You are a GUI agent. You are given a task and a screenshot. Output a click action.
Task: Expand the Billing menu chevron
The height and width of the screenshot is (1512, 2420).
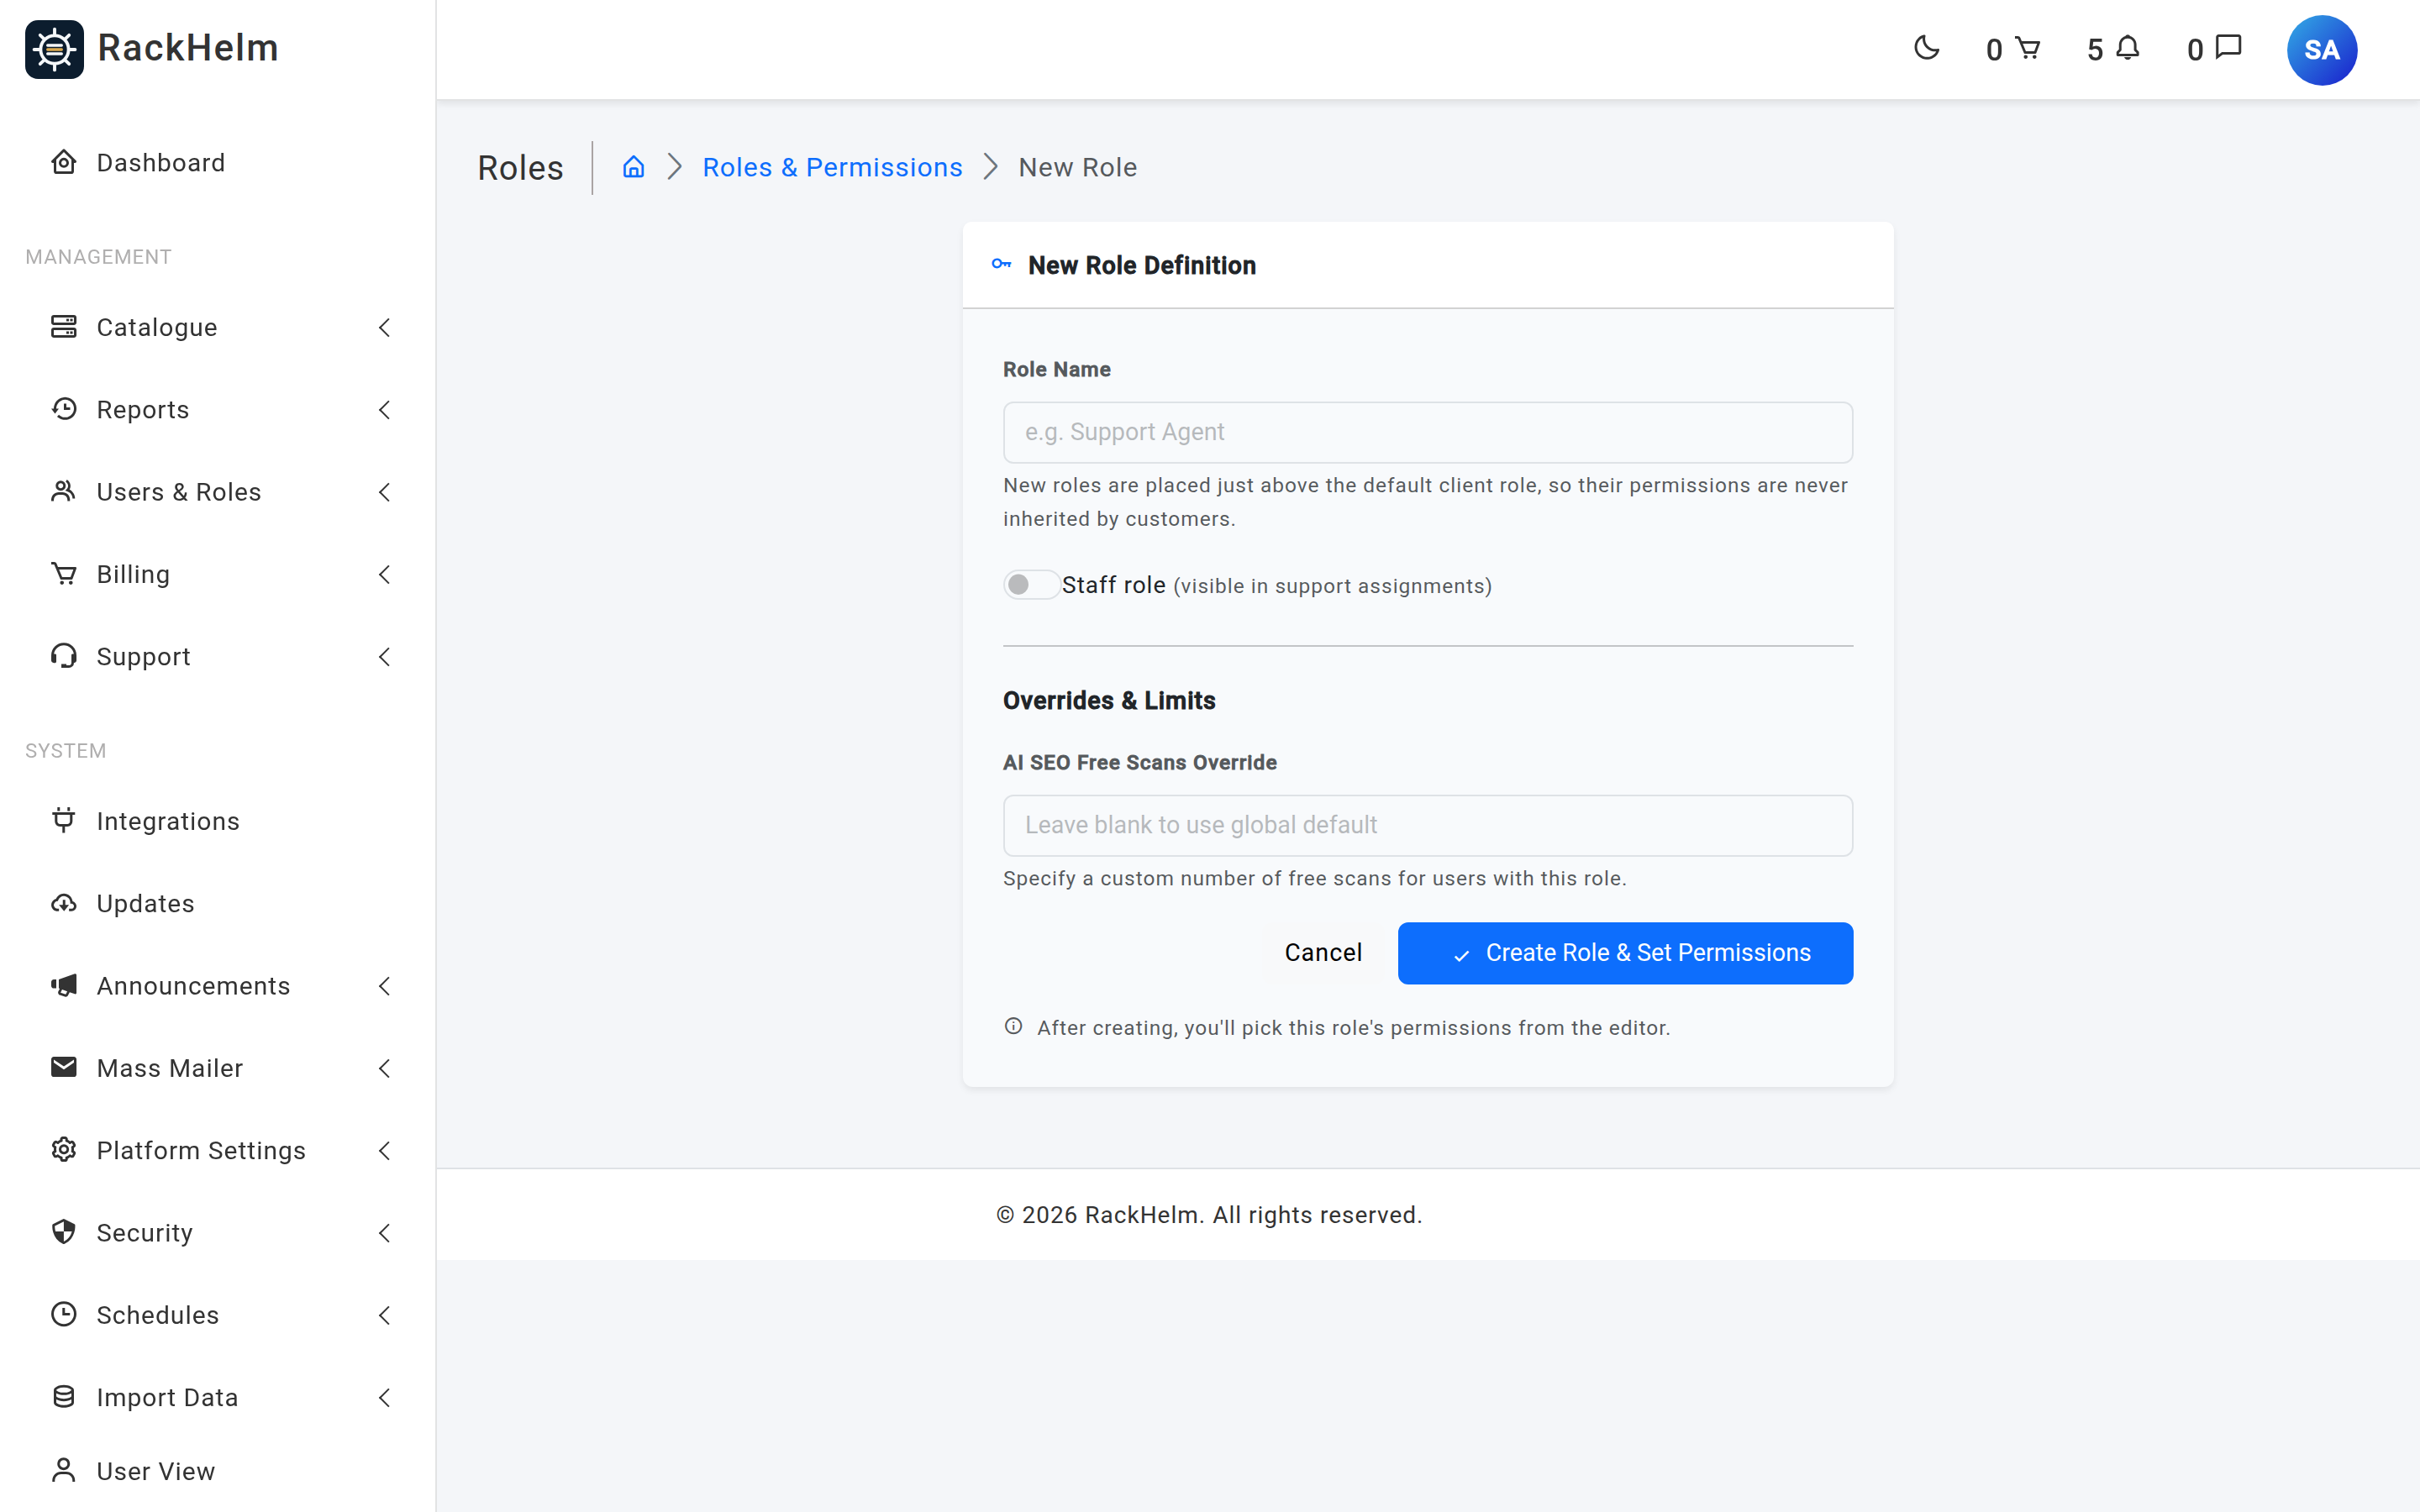coord(384,574)
